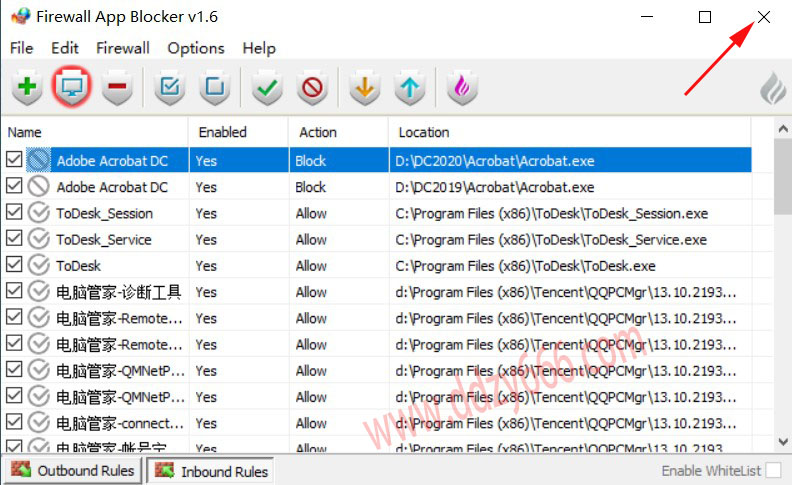792x485 pixels.
Task: Minimize the Firewall App Blocker window
Action: [x=647, y=17]
